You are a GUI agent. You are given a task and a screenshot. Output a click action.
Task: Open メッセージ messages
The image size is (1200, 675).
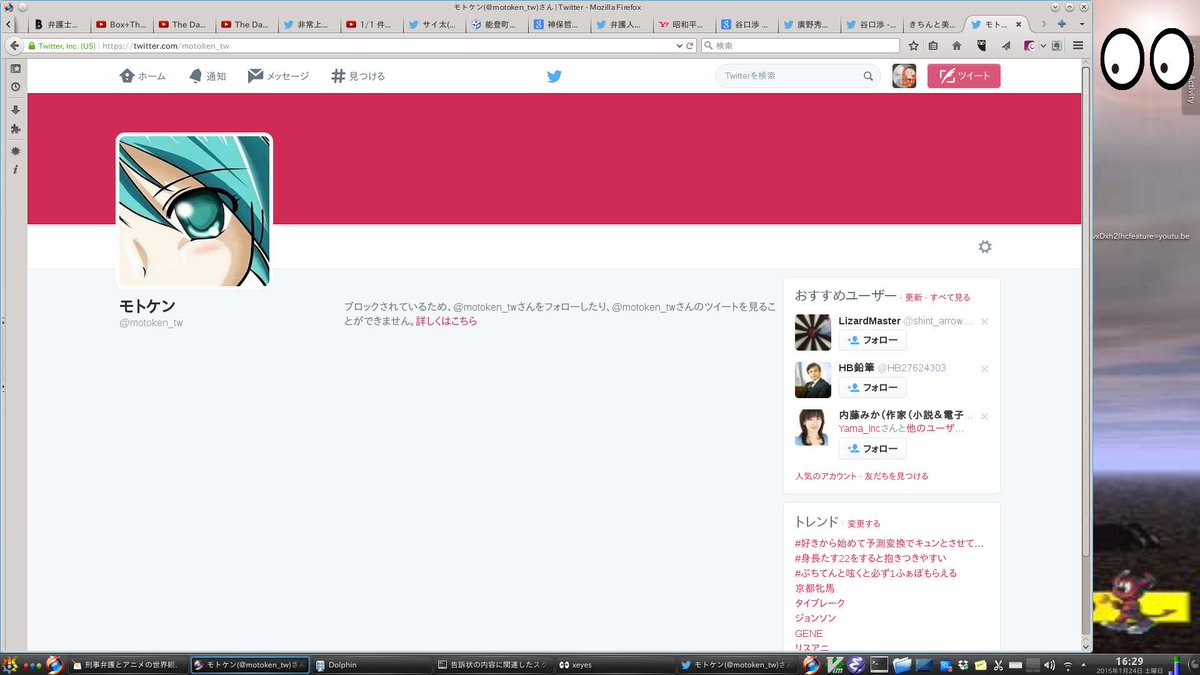(279, 76)
